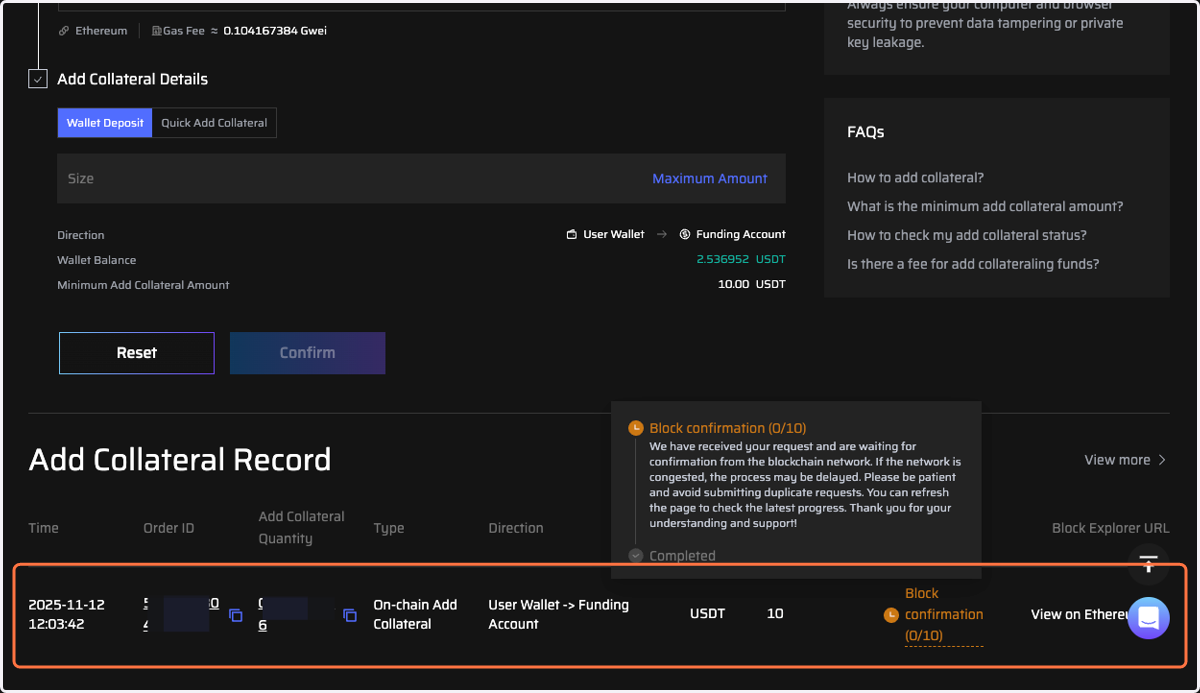The height and width of the screenshot is (693, 1200).
Task: Click the On-chain Add Collateral type cell
Action: click(x=415, y=614)
